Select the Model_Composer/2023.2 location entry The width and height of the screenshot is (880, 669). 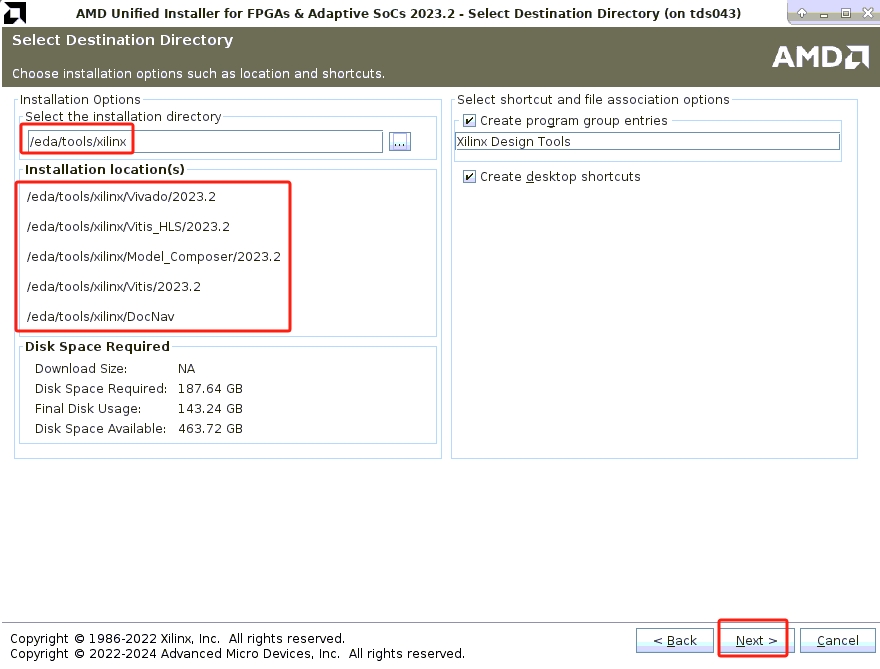[x=153, y=257]
